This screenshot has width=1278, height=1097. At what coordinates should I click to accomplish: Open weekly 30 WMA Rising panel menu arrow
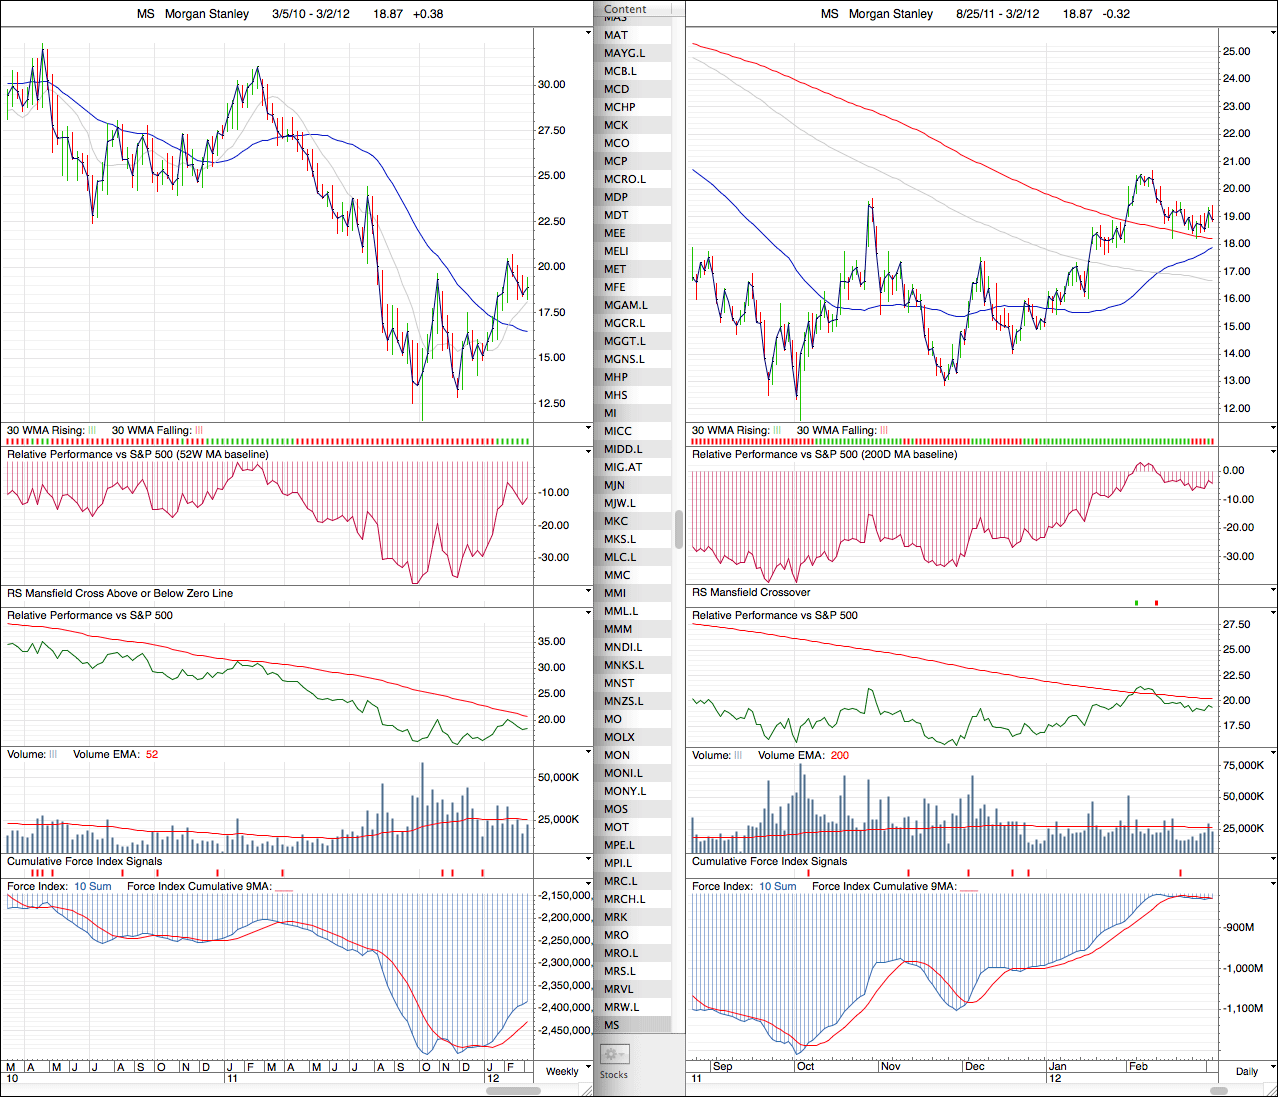[588, 429]
